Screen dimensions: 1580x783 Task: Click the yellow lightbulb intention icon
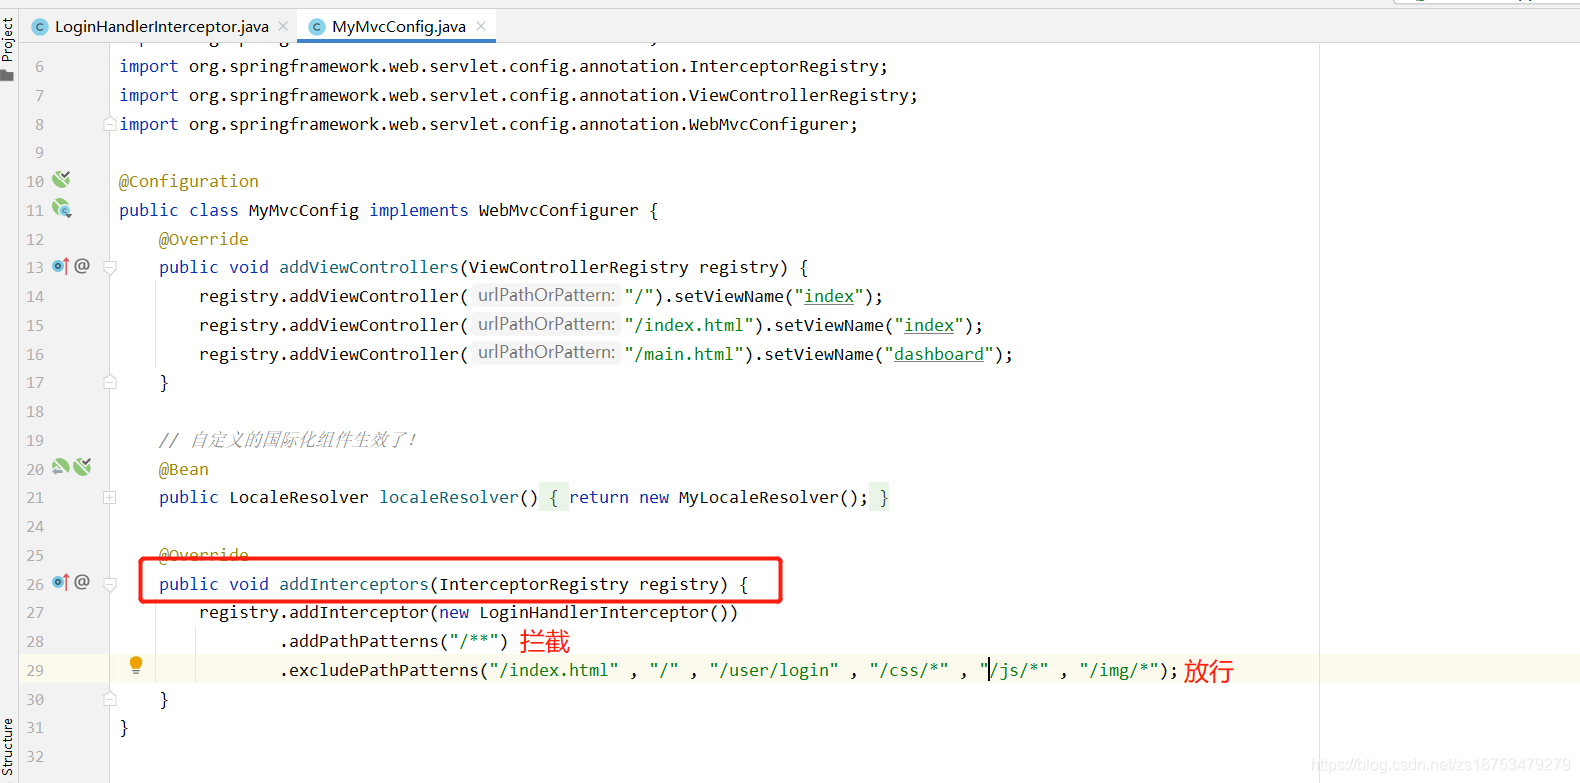136,665
